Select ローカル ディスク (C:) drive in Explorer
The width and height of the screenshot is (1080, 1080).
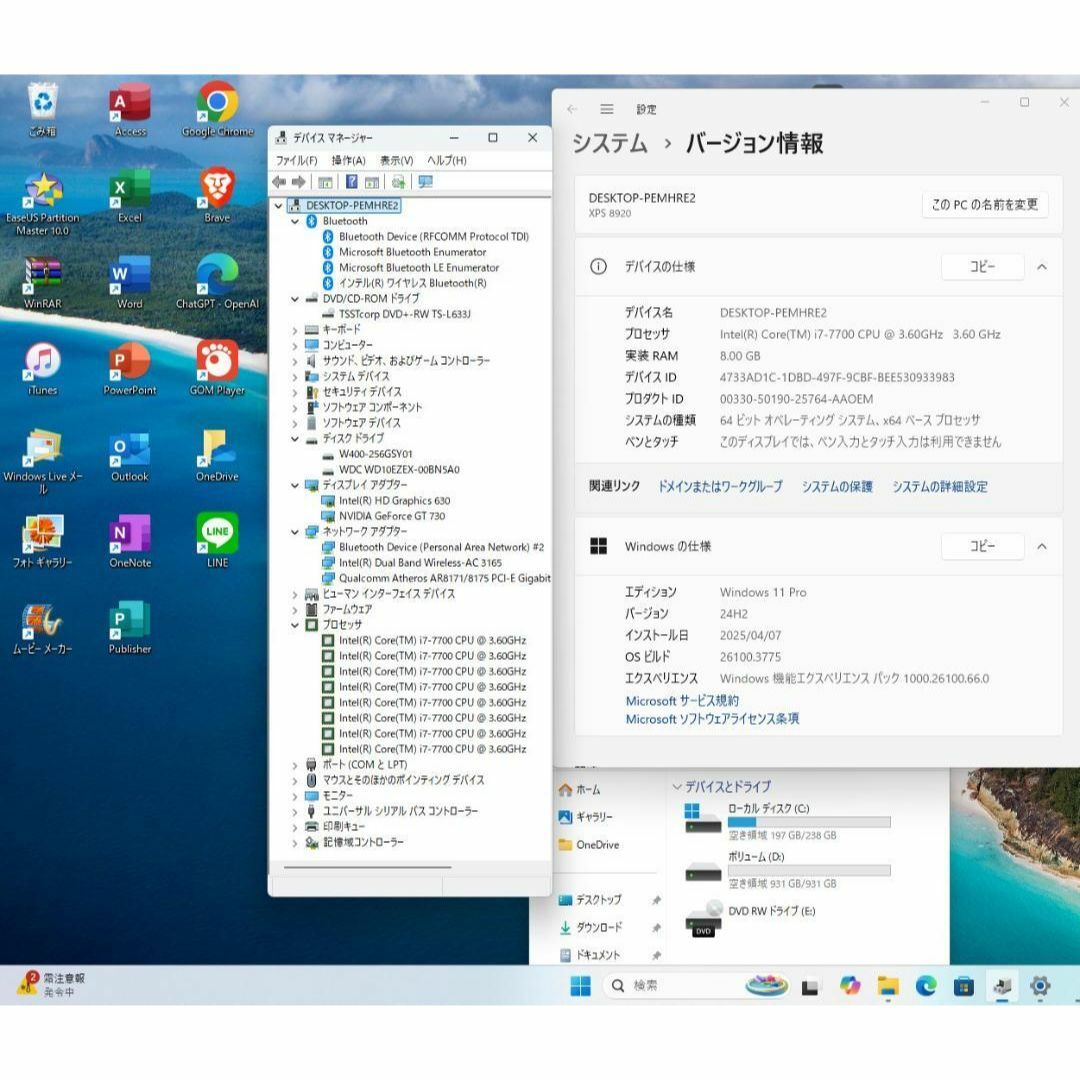coord(787,821)
